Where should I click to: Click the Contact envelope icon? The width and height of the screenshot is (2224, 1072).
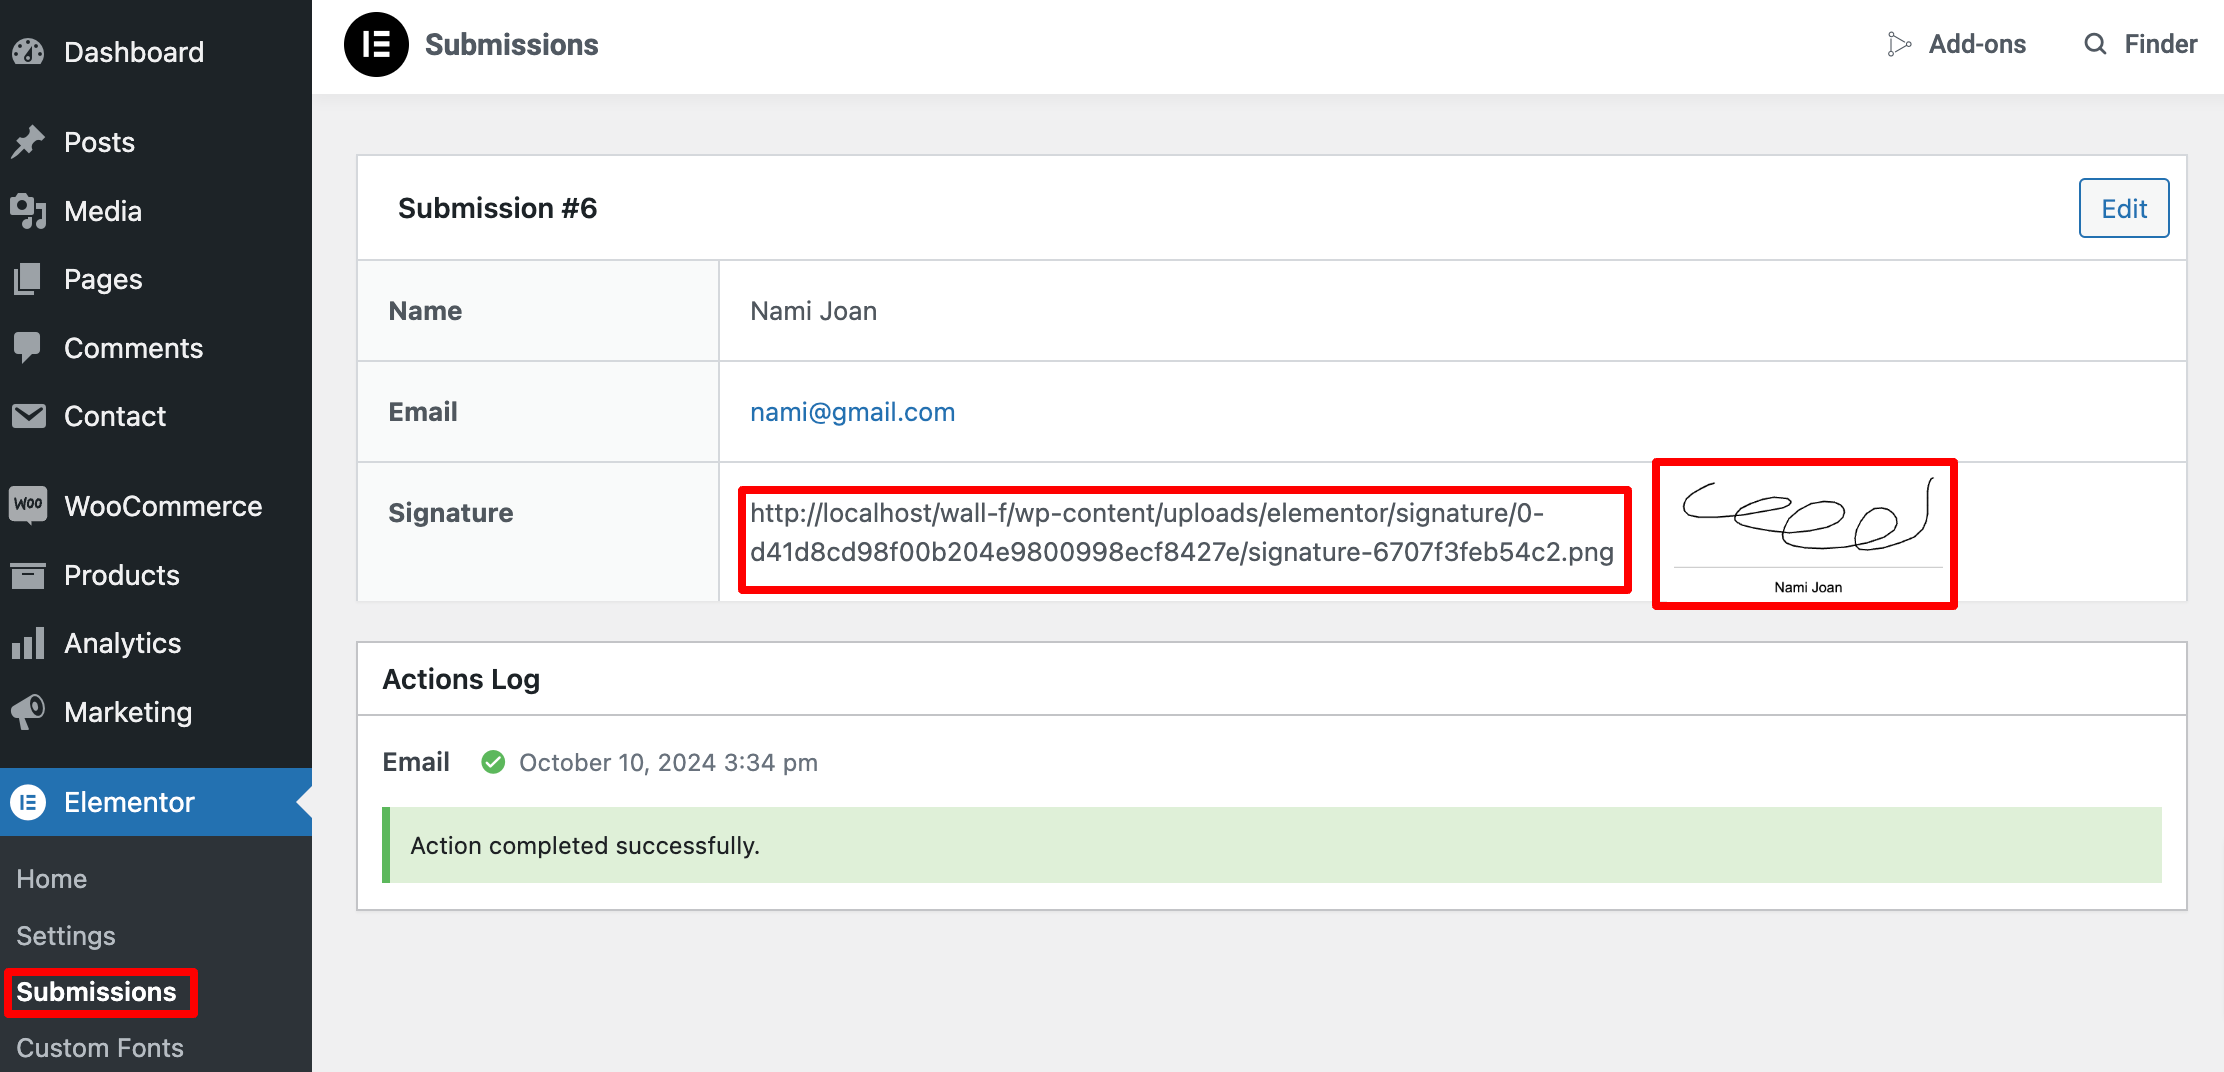click(28, 416)
